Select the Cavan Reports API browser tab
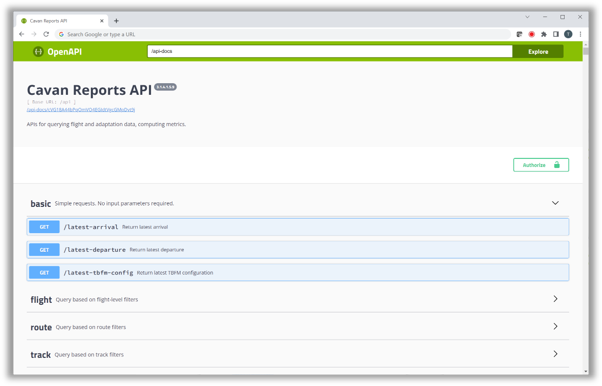Image resolution: width=602 pixels, height=386 pixels. click(63, 21)
